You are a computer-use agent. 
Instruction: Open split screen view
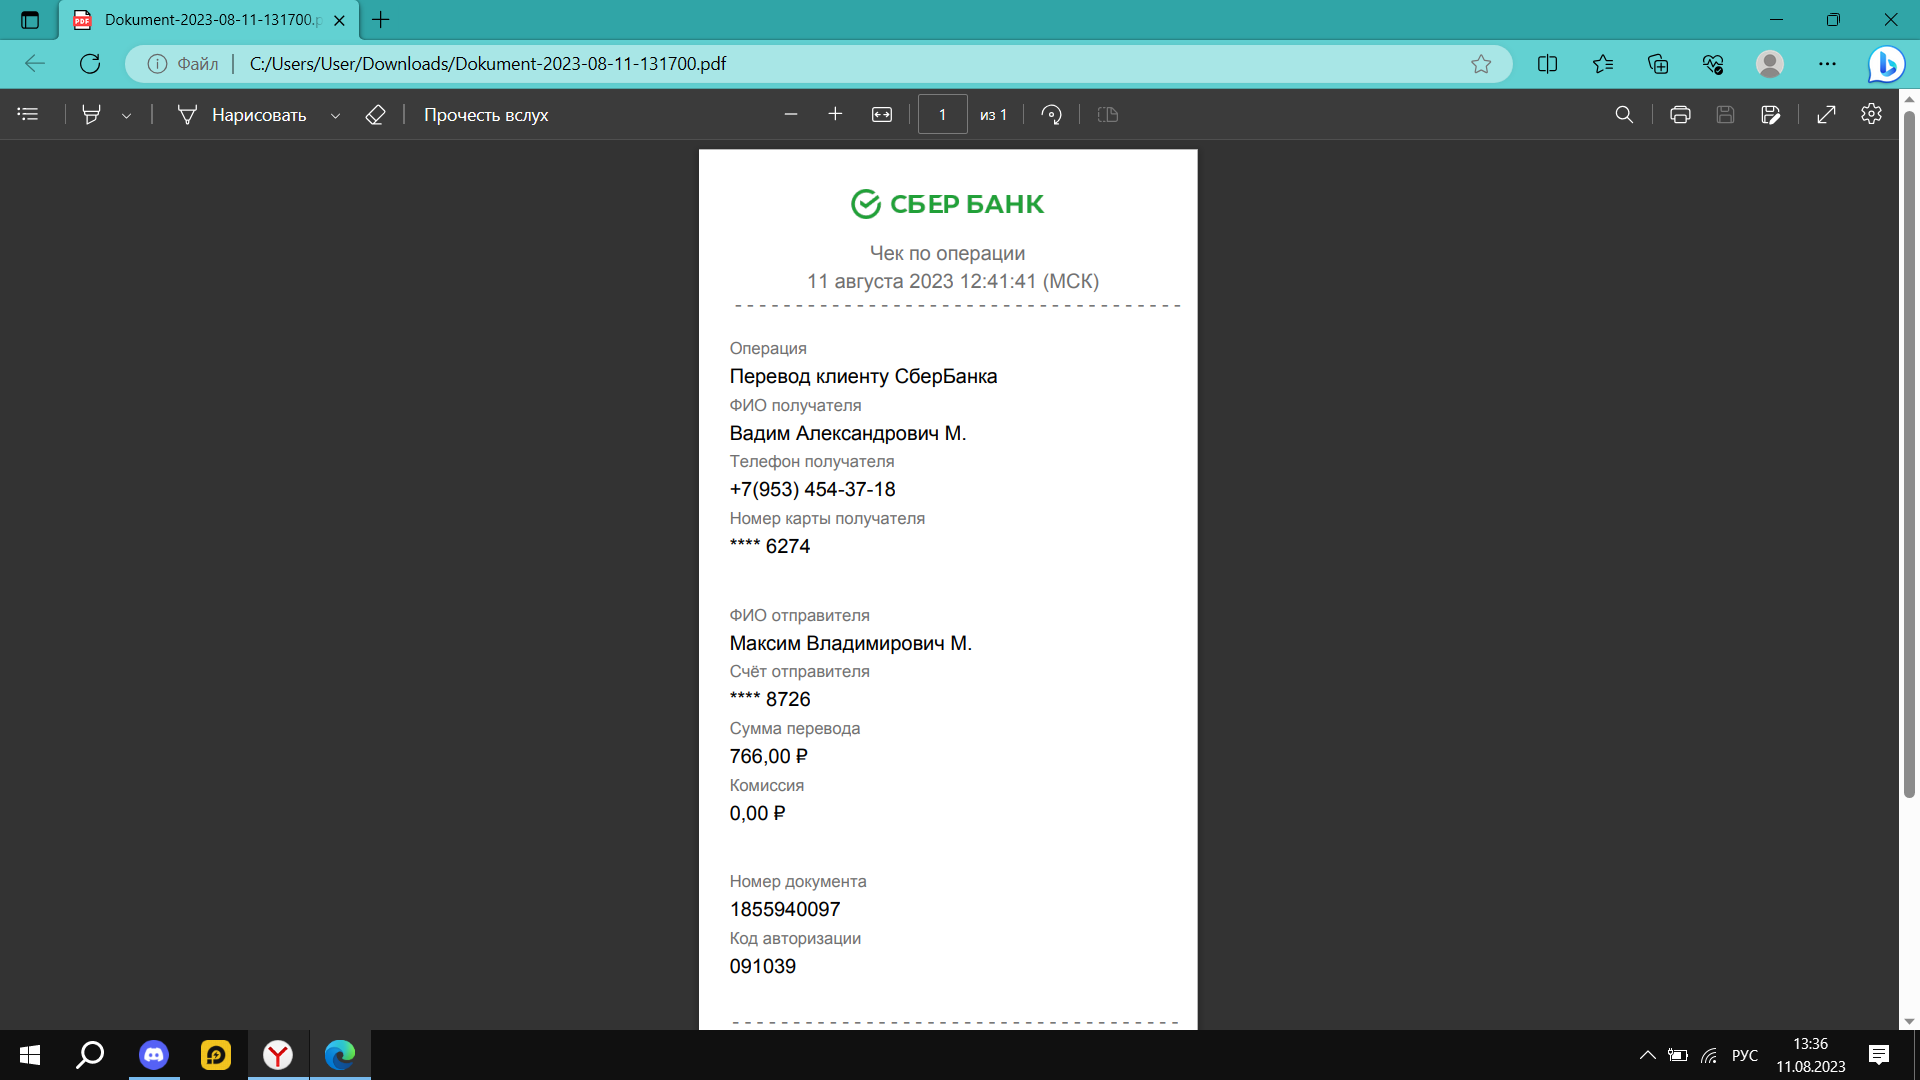[1547, 64]
